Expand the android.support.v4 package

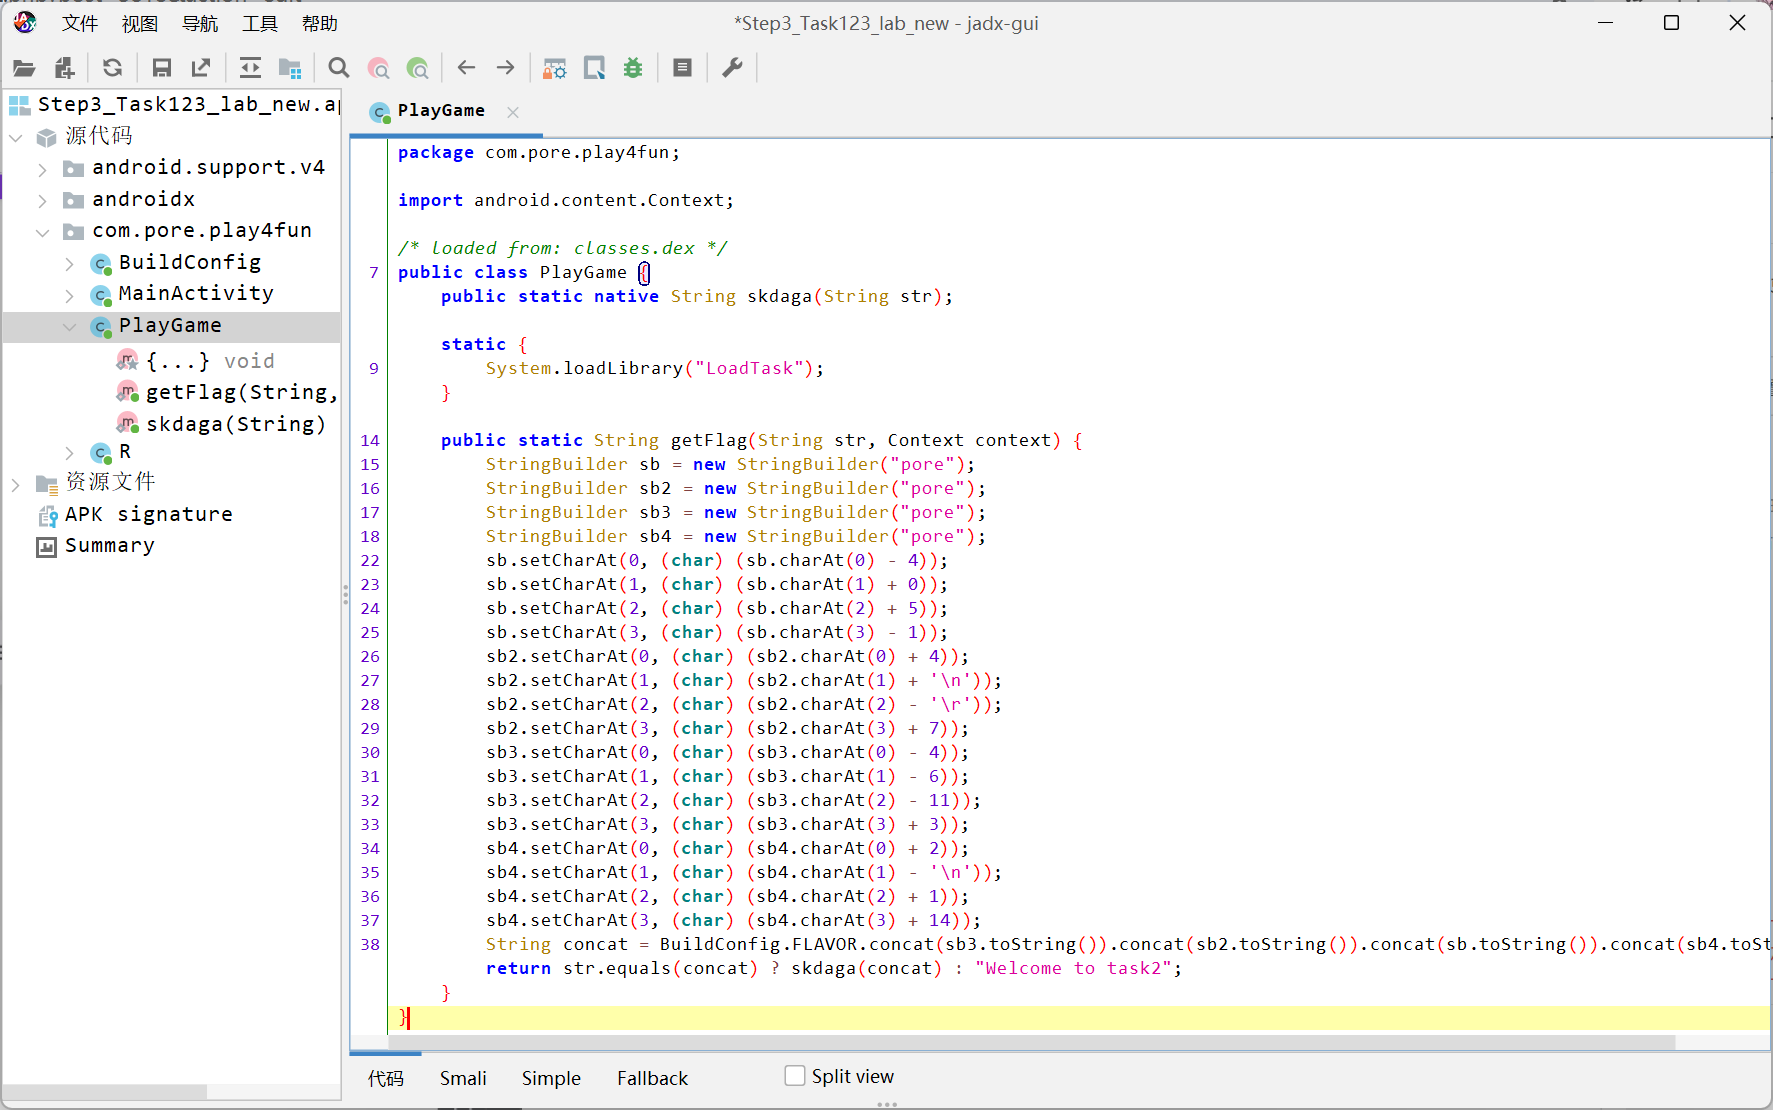pos(42,169)
